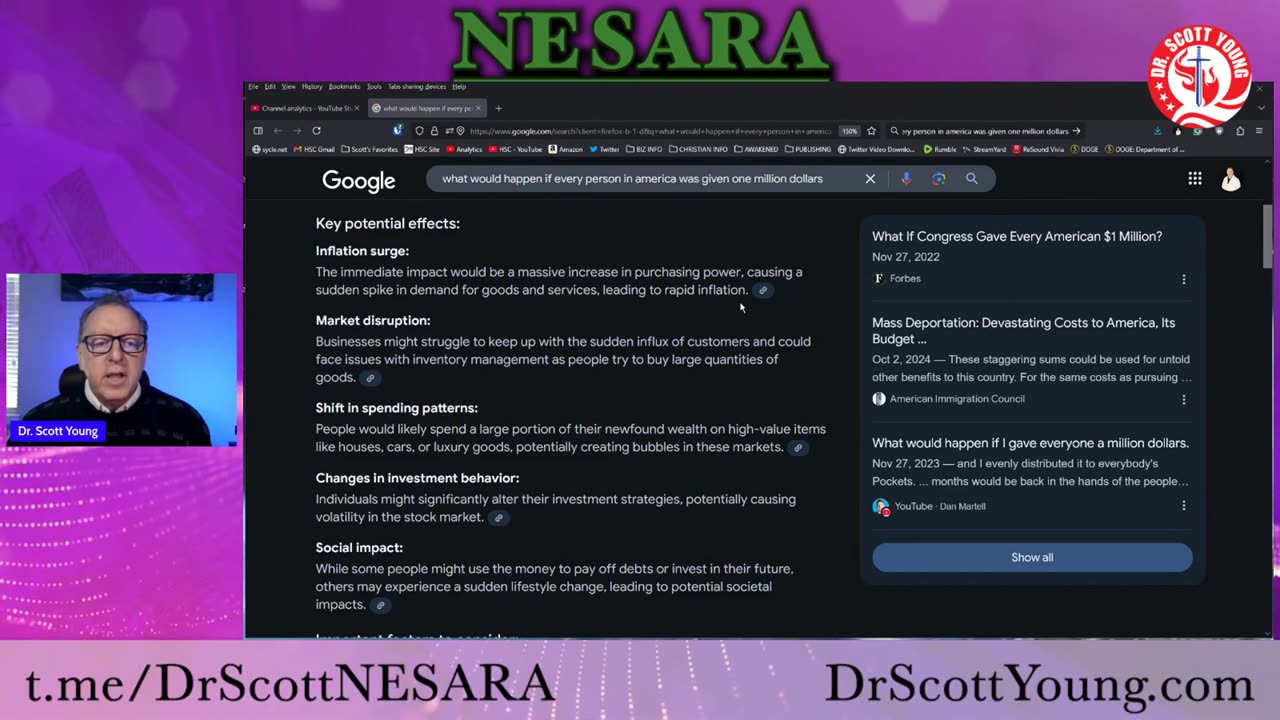Viewport: 1280px width, 720px height.
Task: Search by image with Google Lens icon
Action: tap(938, 178)
